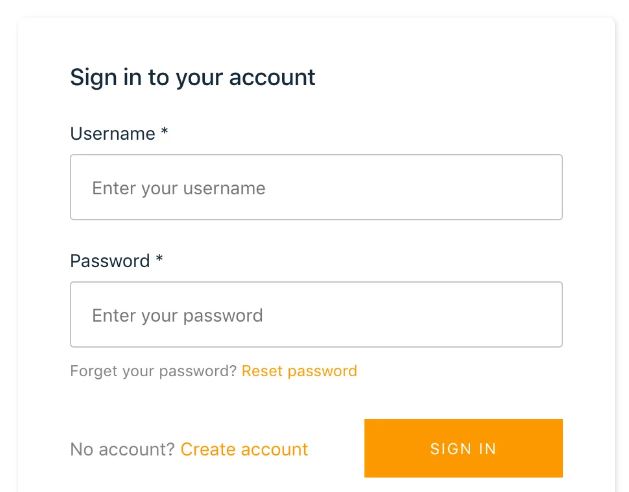Click the asterisk beside Password
The image size is (629, 492).
[x=159, y=259]
